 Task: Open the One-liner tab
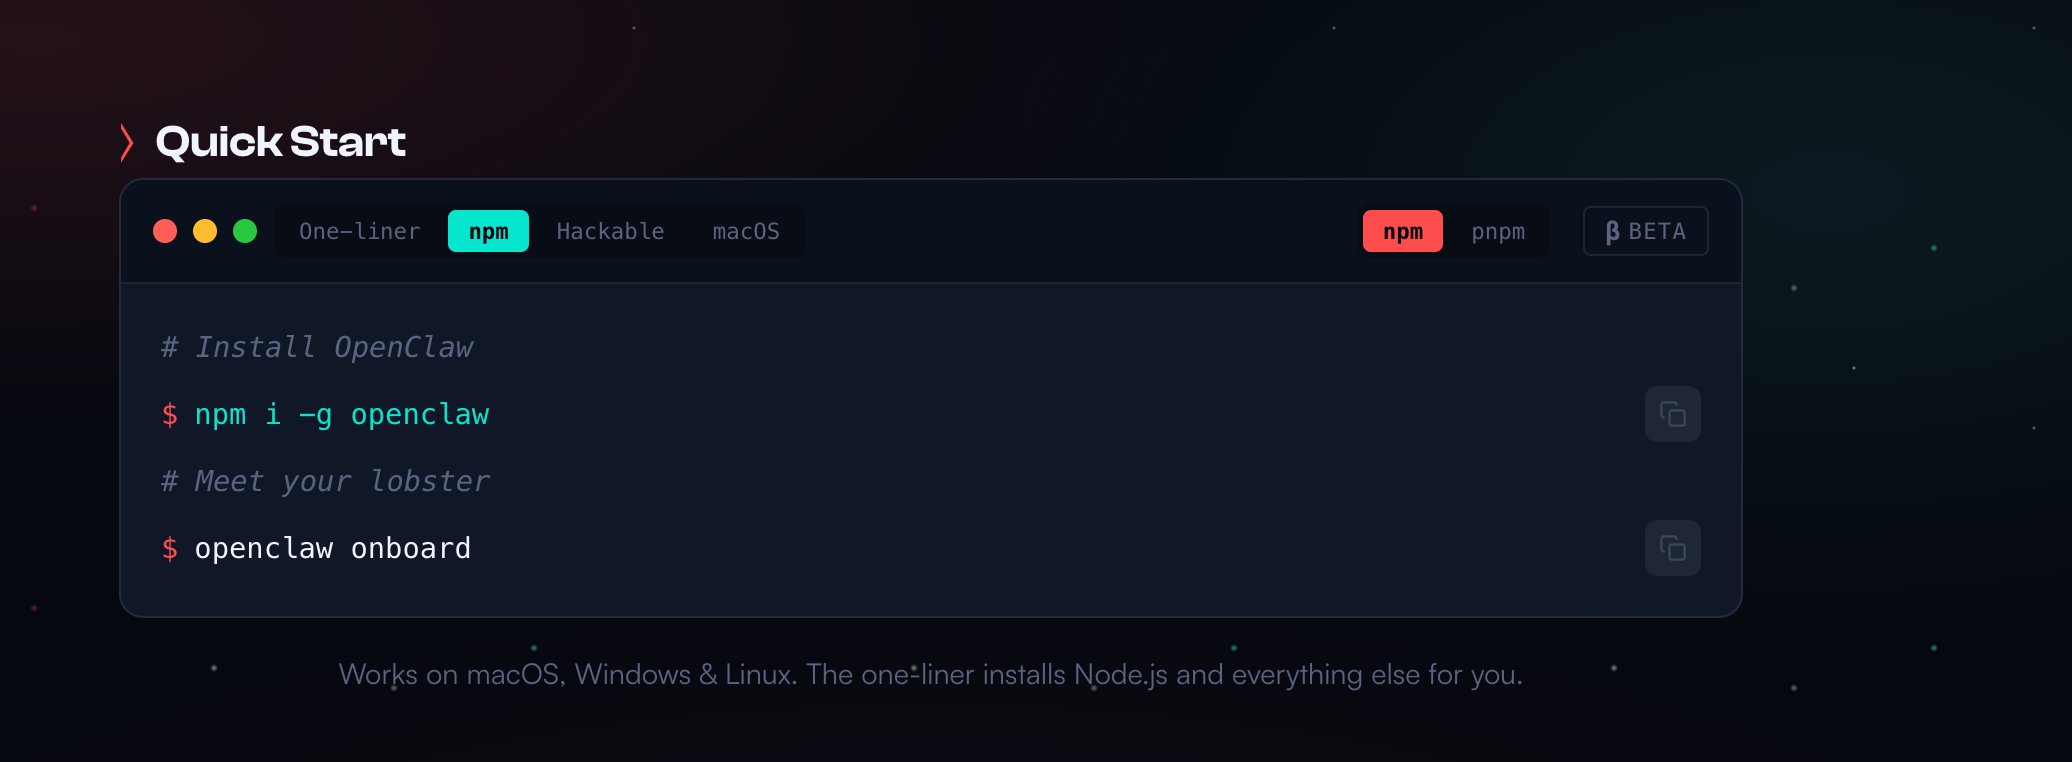[x=359, y=232]
